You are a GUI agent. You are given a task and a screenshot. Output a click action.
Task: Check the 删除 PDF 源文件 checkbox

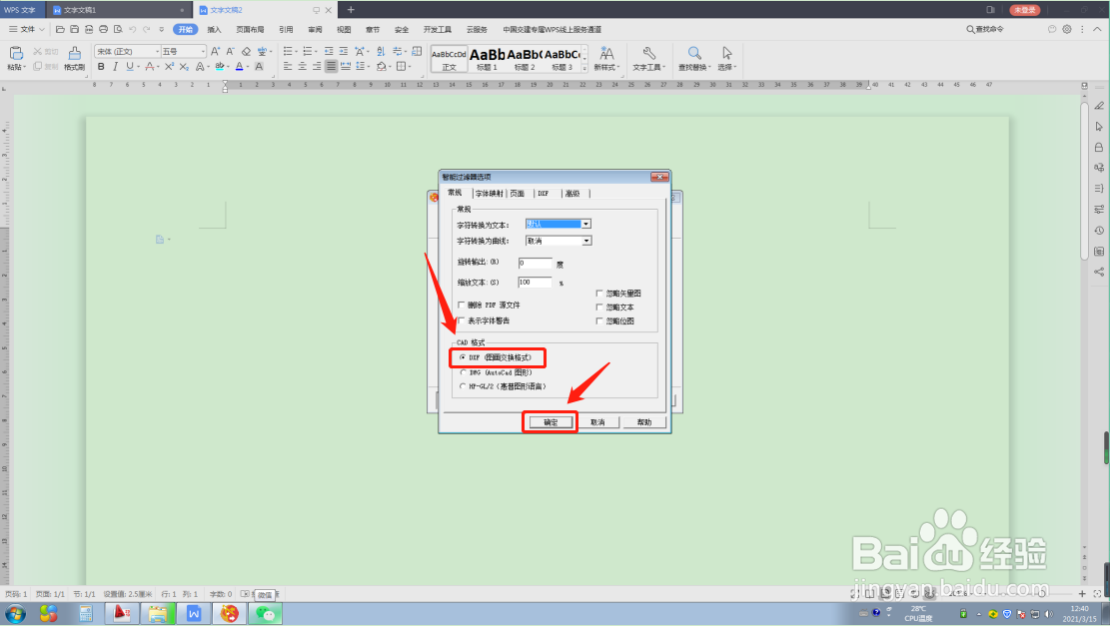462,305
